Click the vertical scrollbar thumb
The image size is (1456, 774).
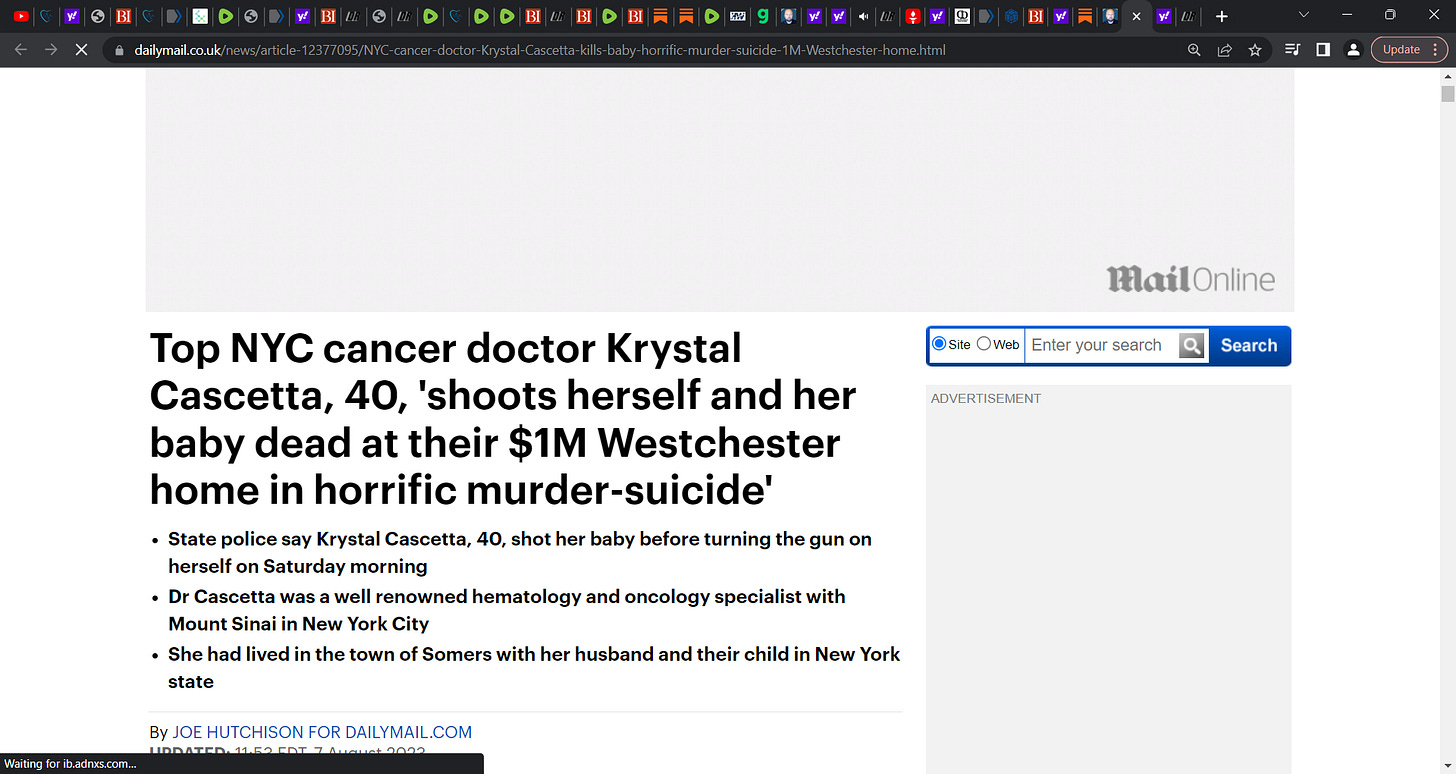(1447, 94)
